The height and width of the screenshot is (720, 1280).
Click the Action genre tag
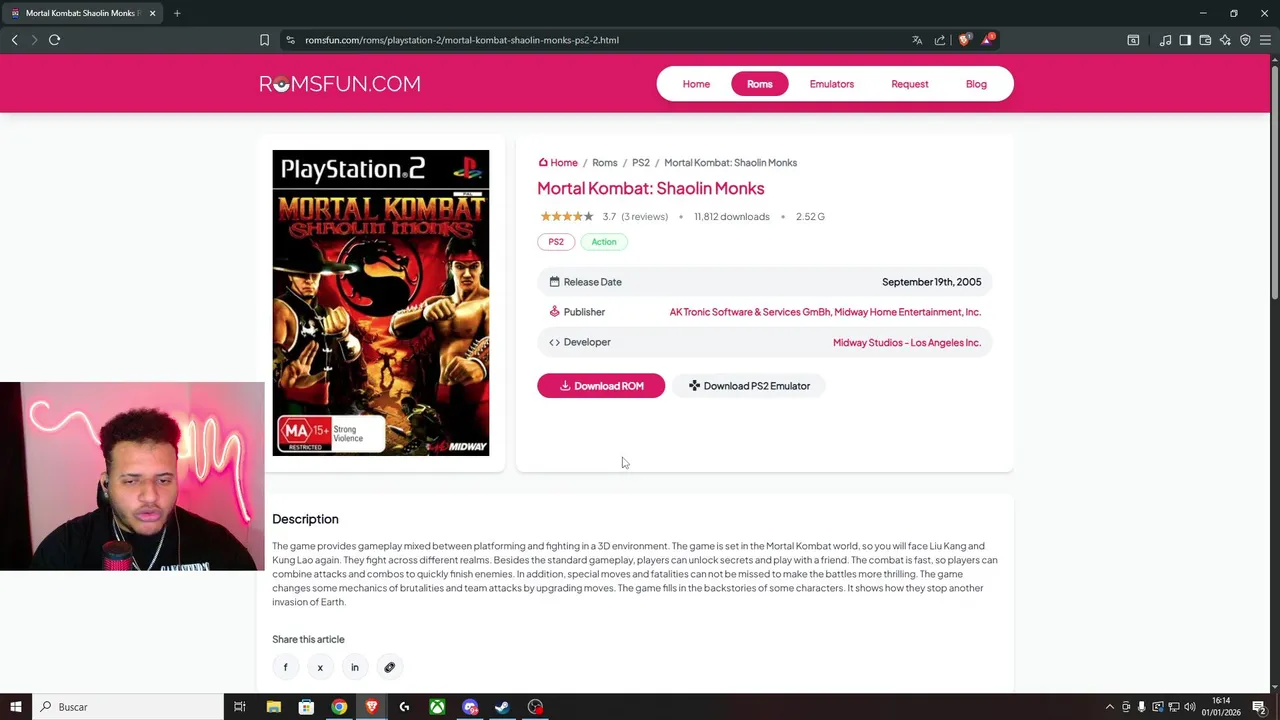click(604, 242)
